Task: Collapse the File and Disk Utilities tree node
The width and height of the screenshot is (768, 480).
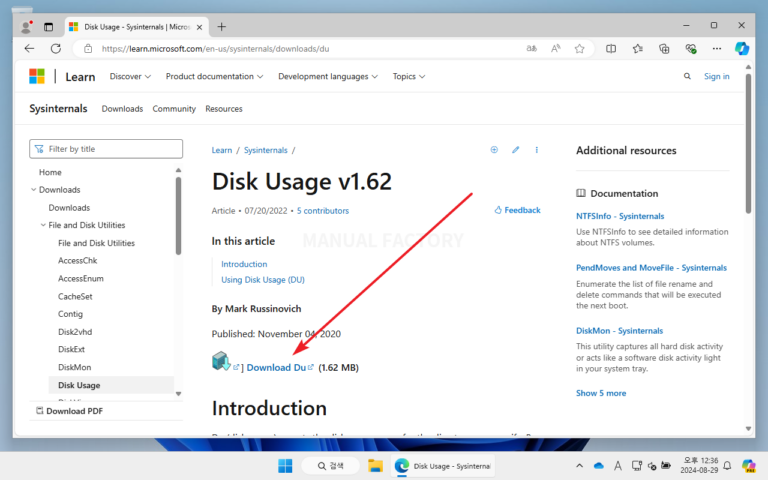Action: coord(43,225)
